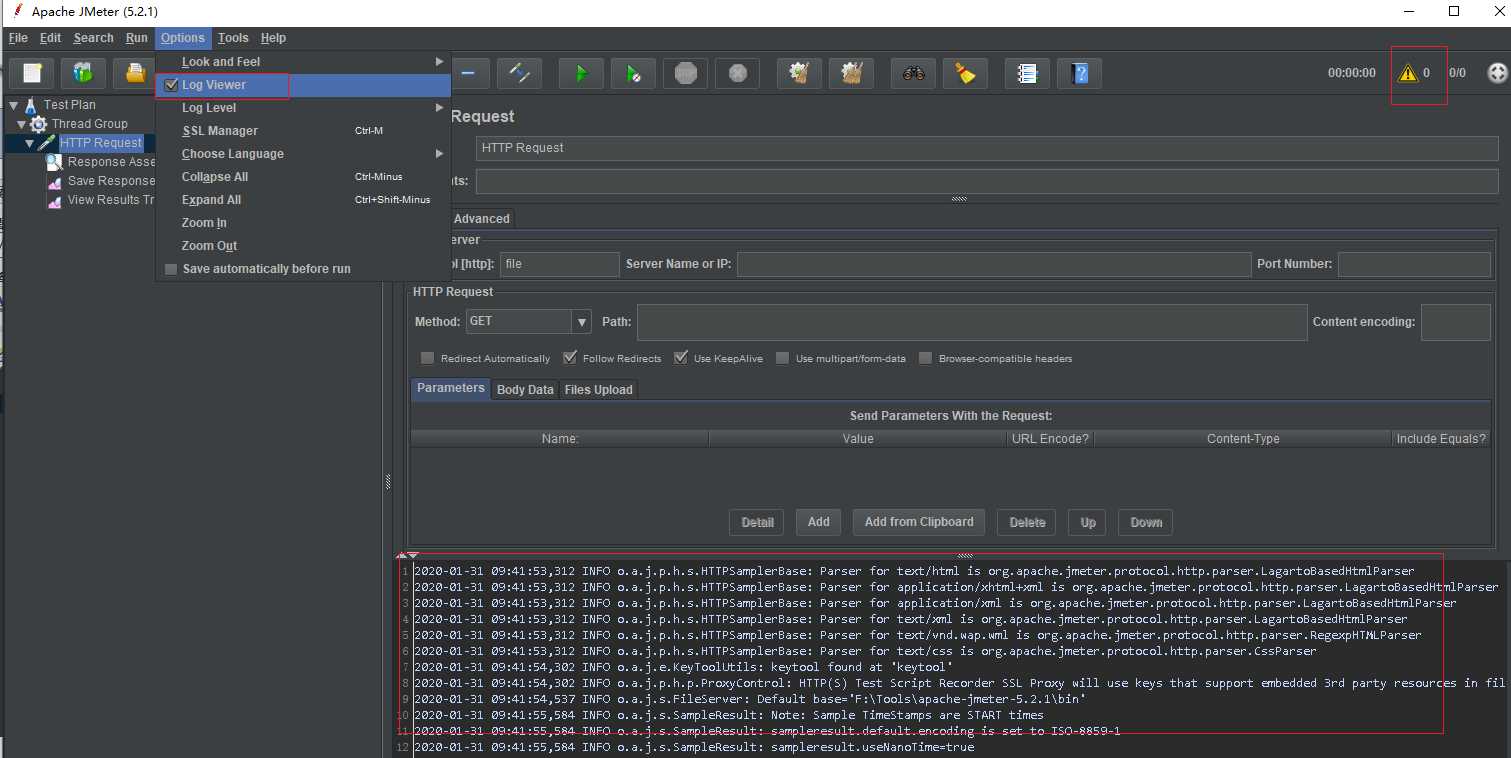
Task: Choose Zoom In menu entry
Action: point(303,223)
